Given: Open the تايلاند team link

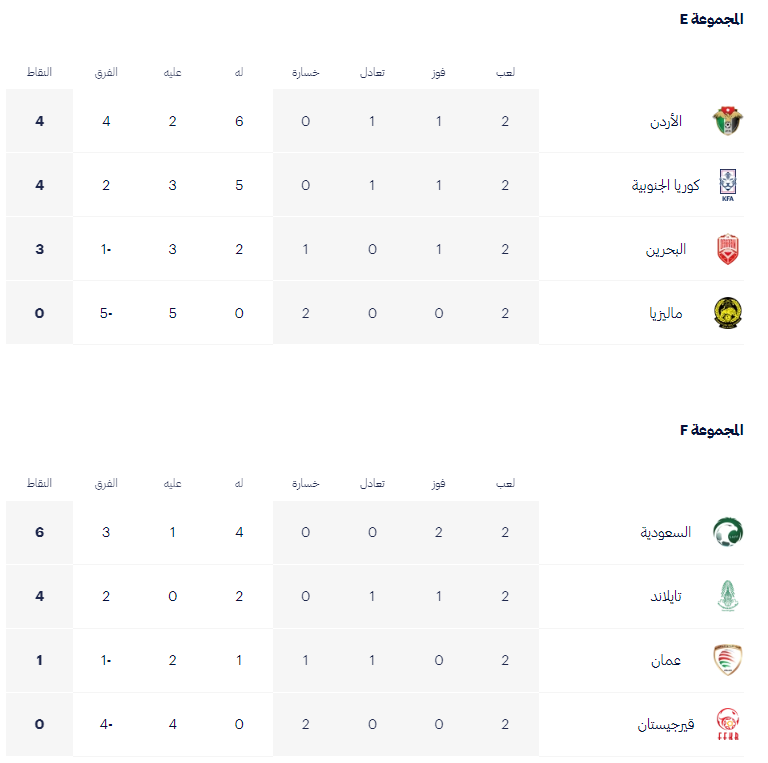Looking at the screenshot, I should (666, 596).
